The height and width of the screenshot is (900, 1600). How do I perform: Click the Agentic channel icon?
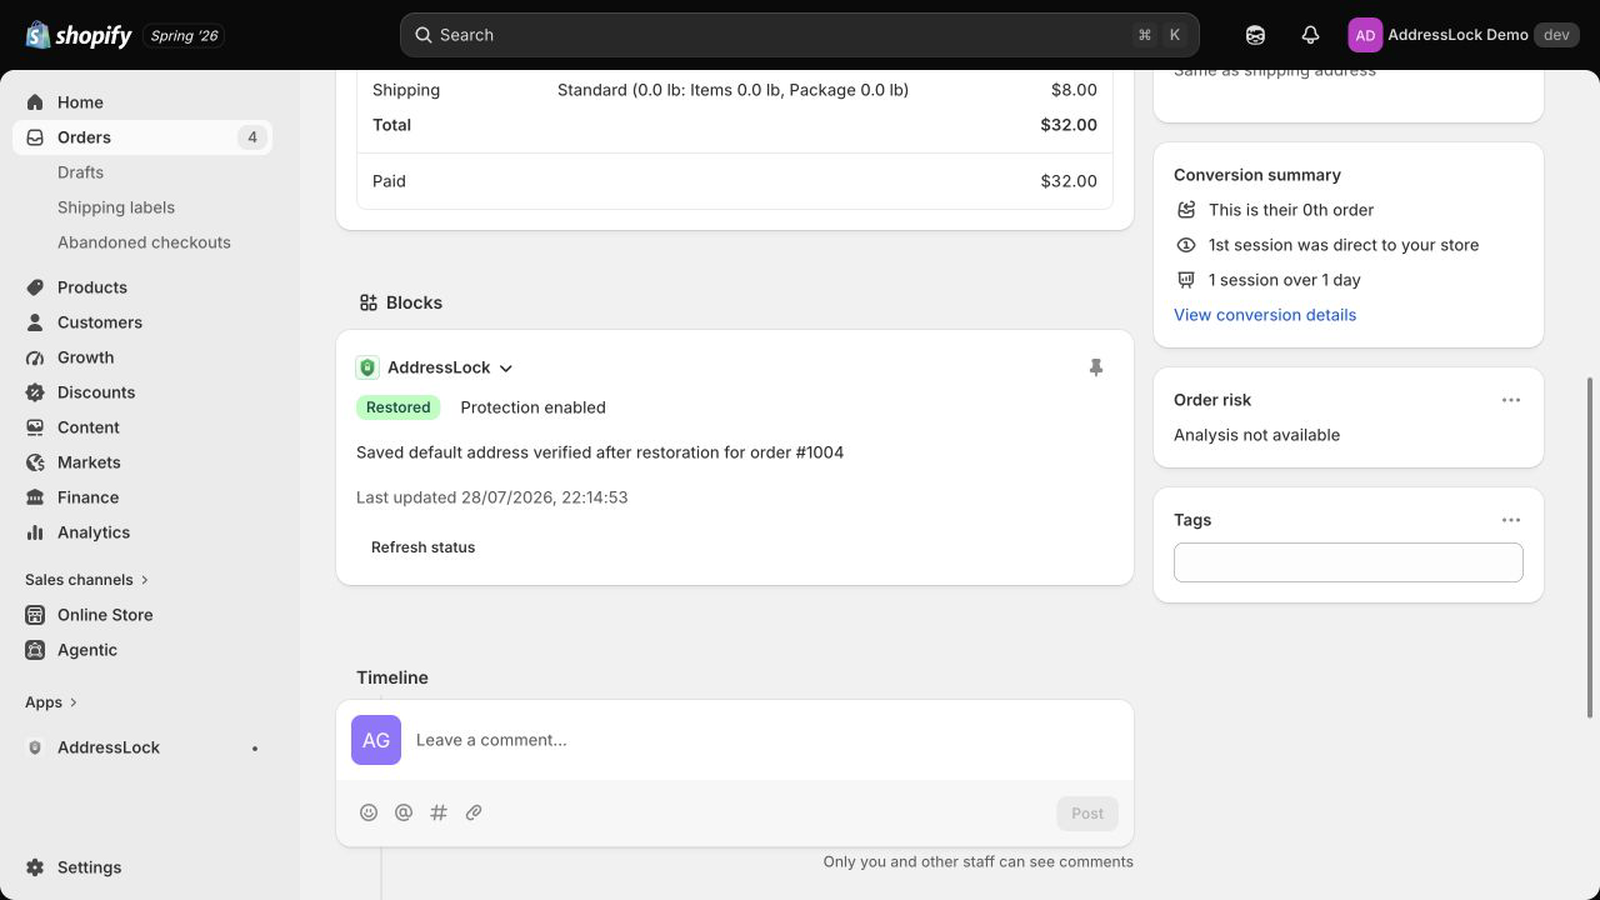click(35, 650)
